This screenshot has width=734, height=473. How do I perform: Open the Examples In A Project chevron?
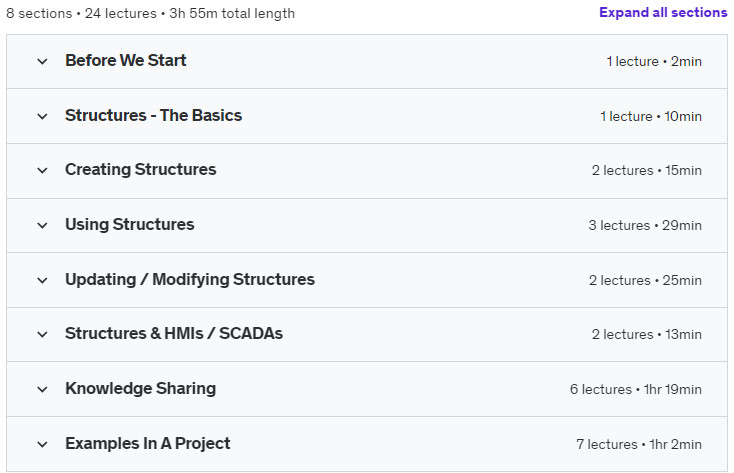(x=42, y=444)
